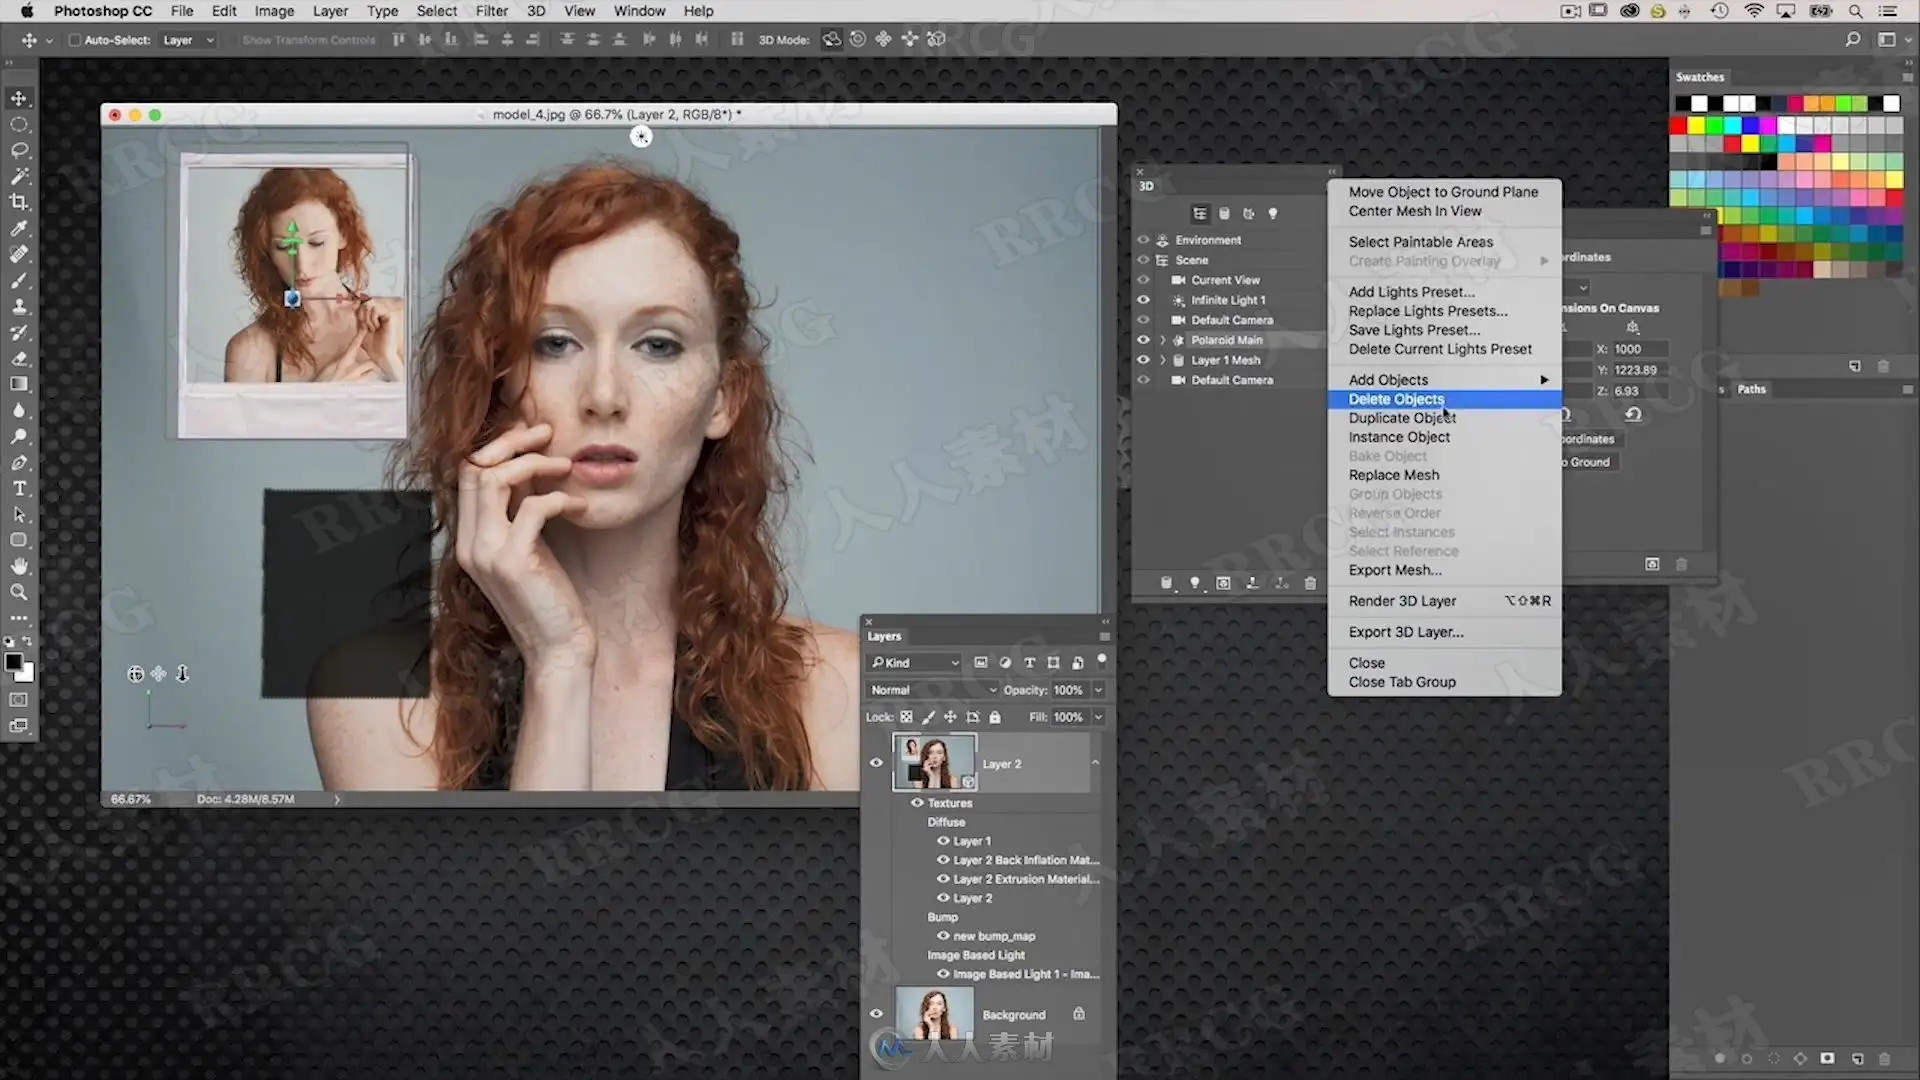This screenshot has height=1080, width=1920.
Task: Select the Crop tool
Action: tap(19, 202)
